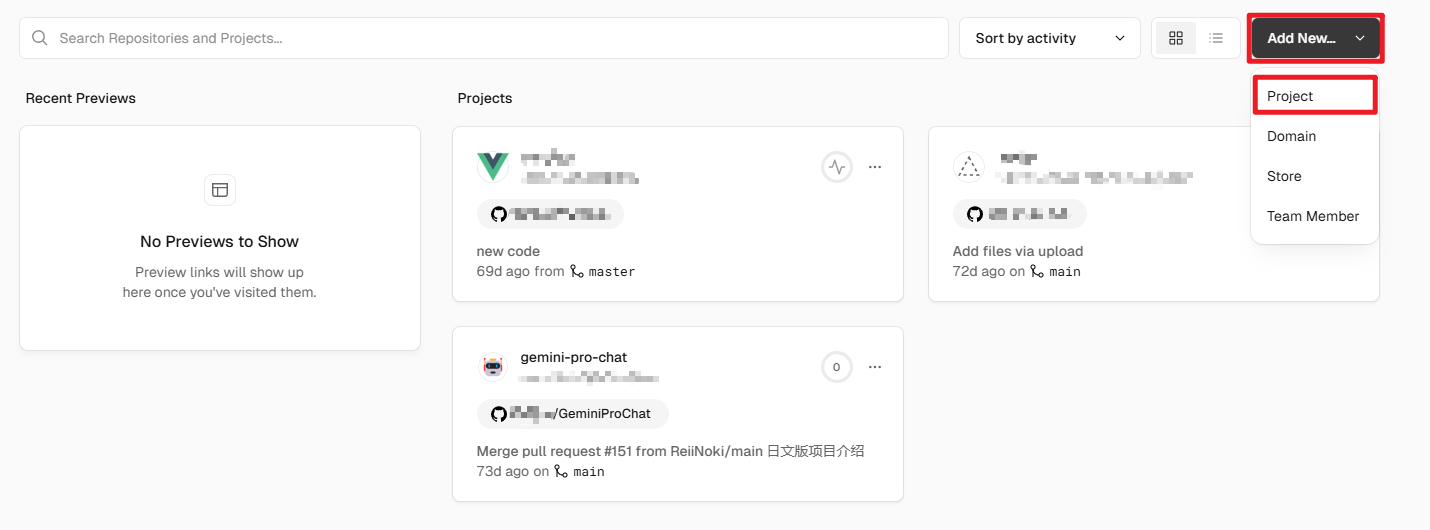
Task: Open the GeminiProChat GitHub repository link
Action: point(572,414)
